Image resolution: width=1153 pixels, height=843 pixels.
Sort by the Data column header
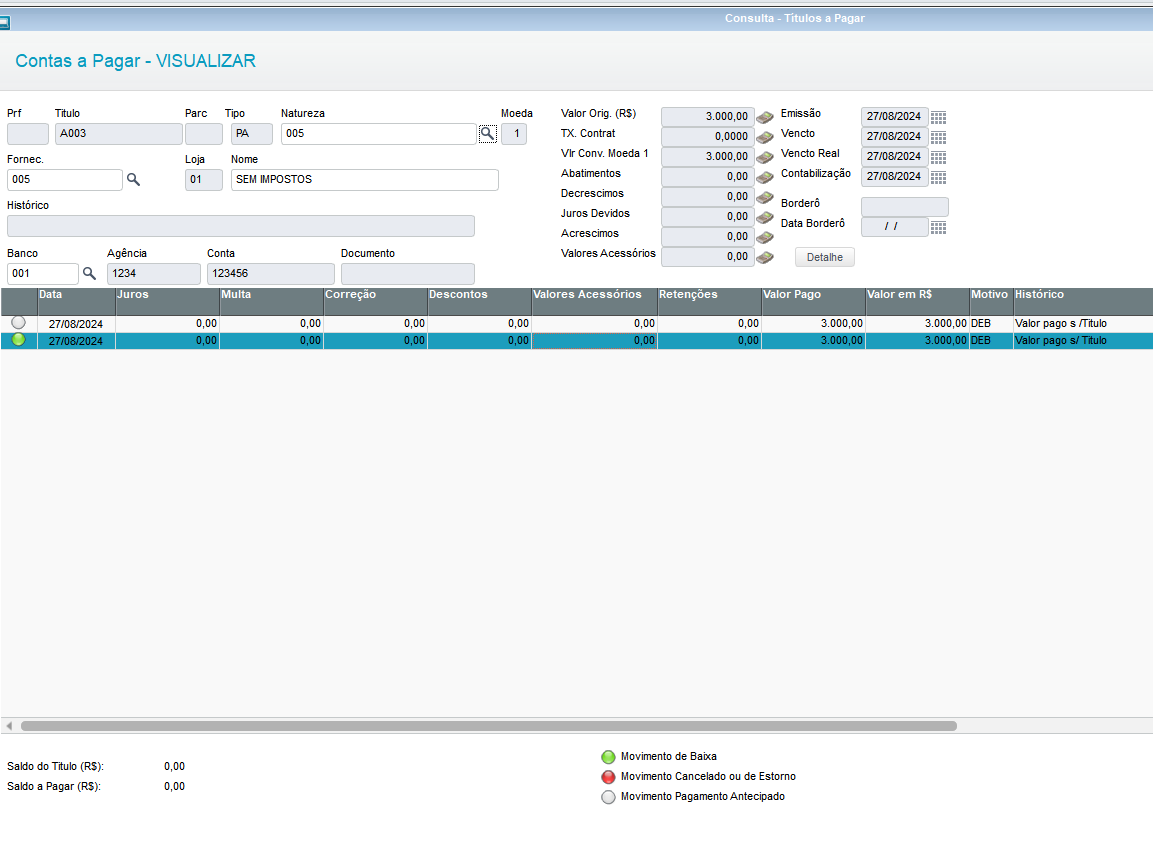pos(76,302)
